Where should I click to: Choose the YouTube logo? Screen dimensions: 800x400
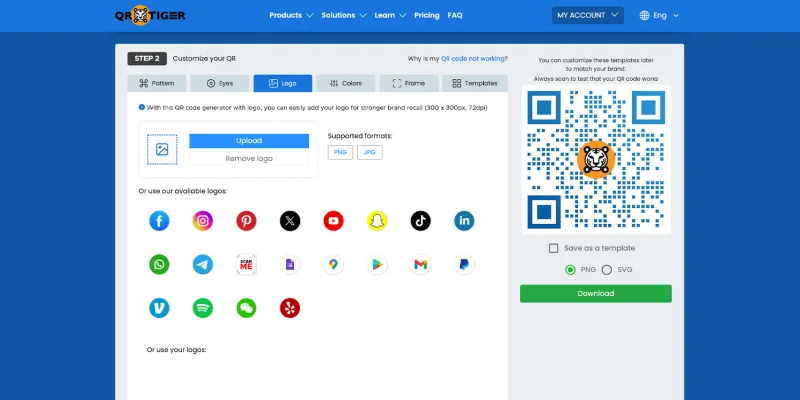[334, 221]
